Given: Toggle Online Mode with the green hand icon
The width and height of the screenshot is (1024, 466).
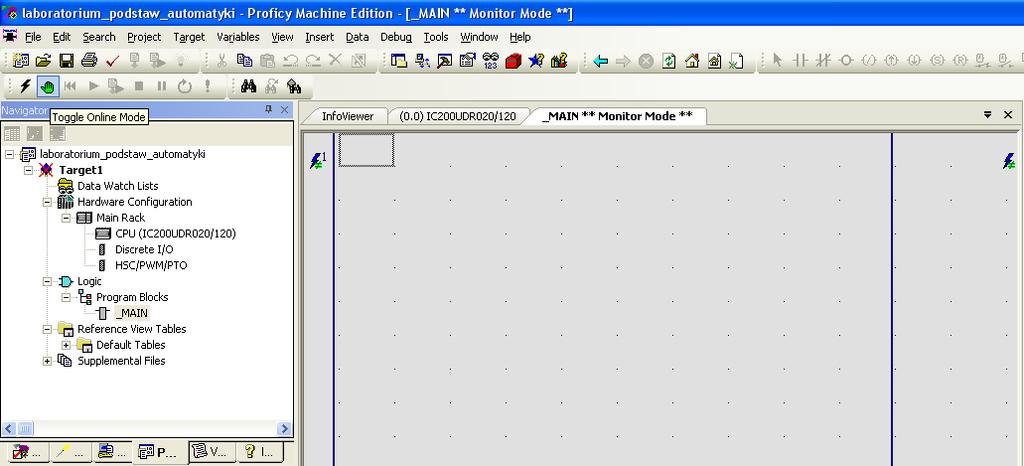Looking at the screenshot, I should [48, 85].
